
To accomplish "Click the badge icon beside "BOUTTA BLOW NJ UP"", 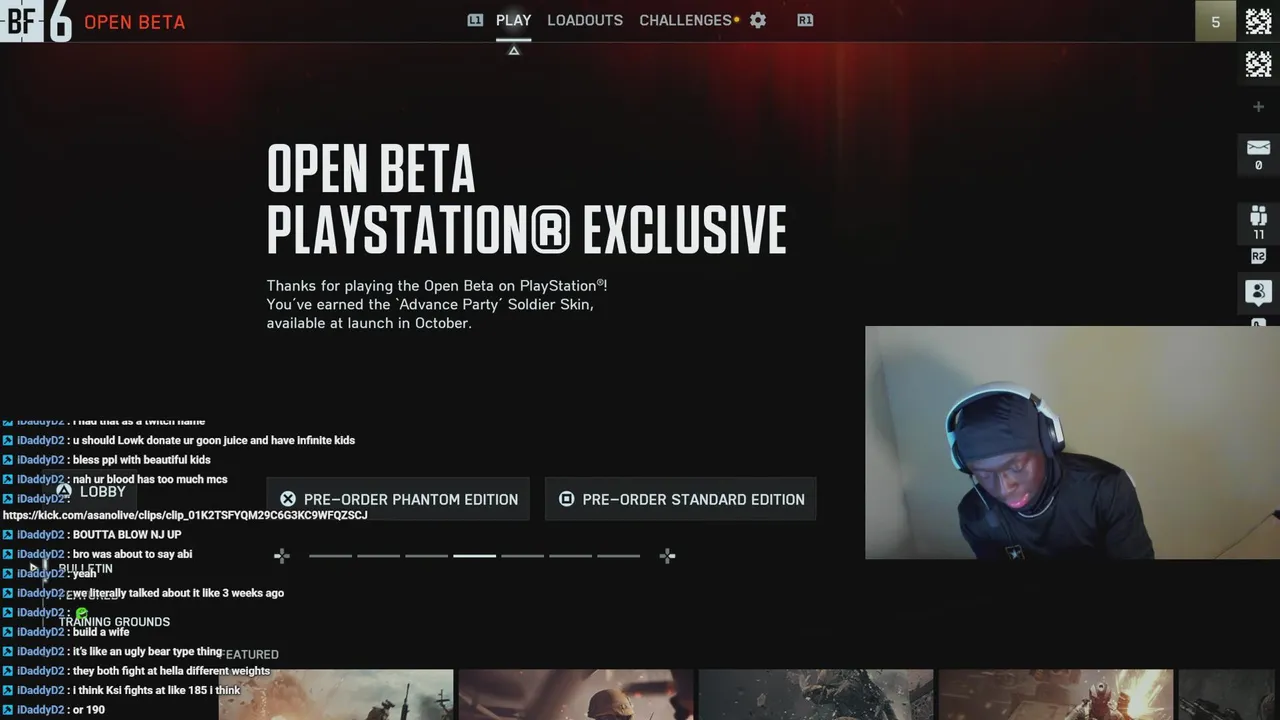I will 8,535.
